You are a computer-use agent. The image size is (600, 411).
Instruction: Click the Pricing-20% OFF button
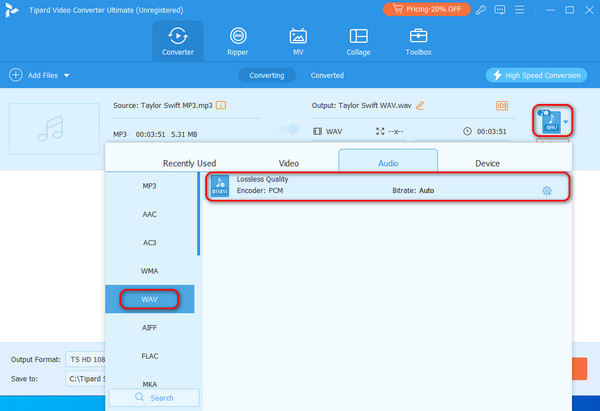[427, 9]
